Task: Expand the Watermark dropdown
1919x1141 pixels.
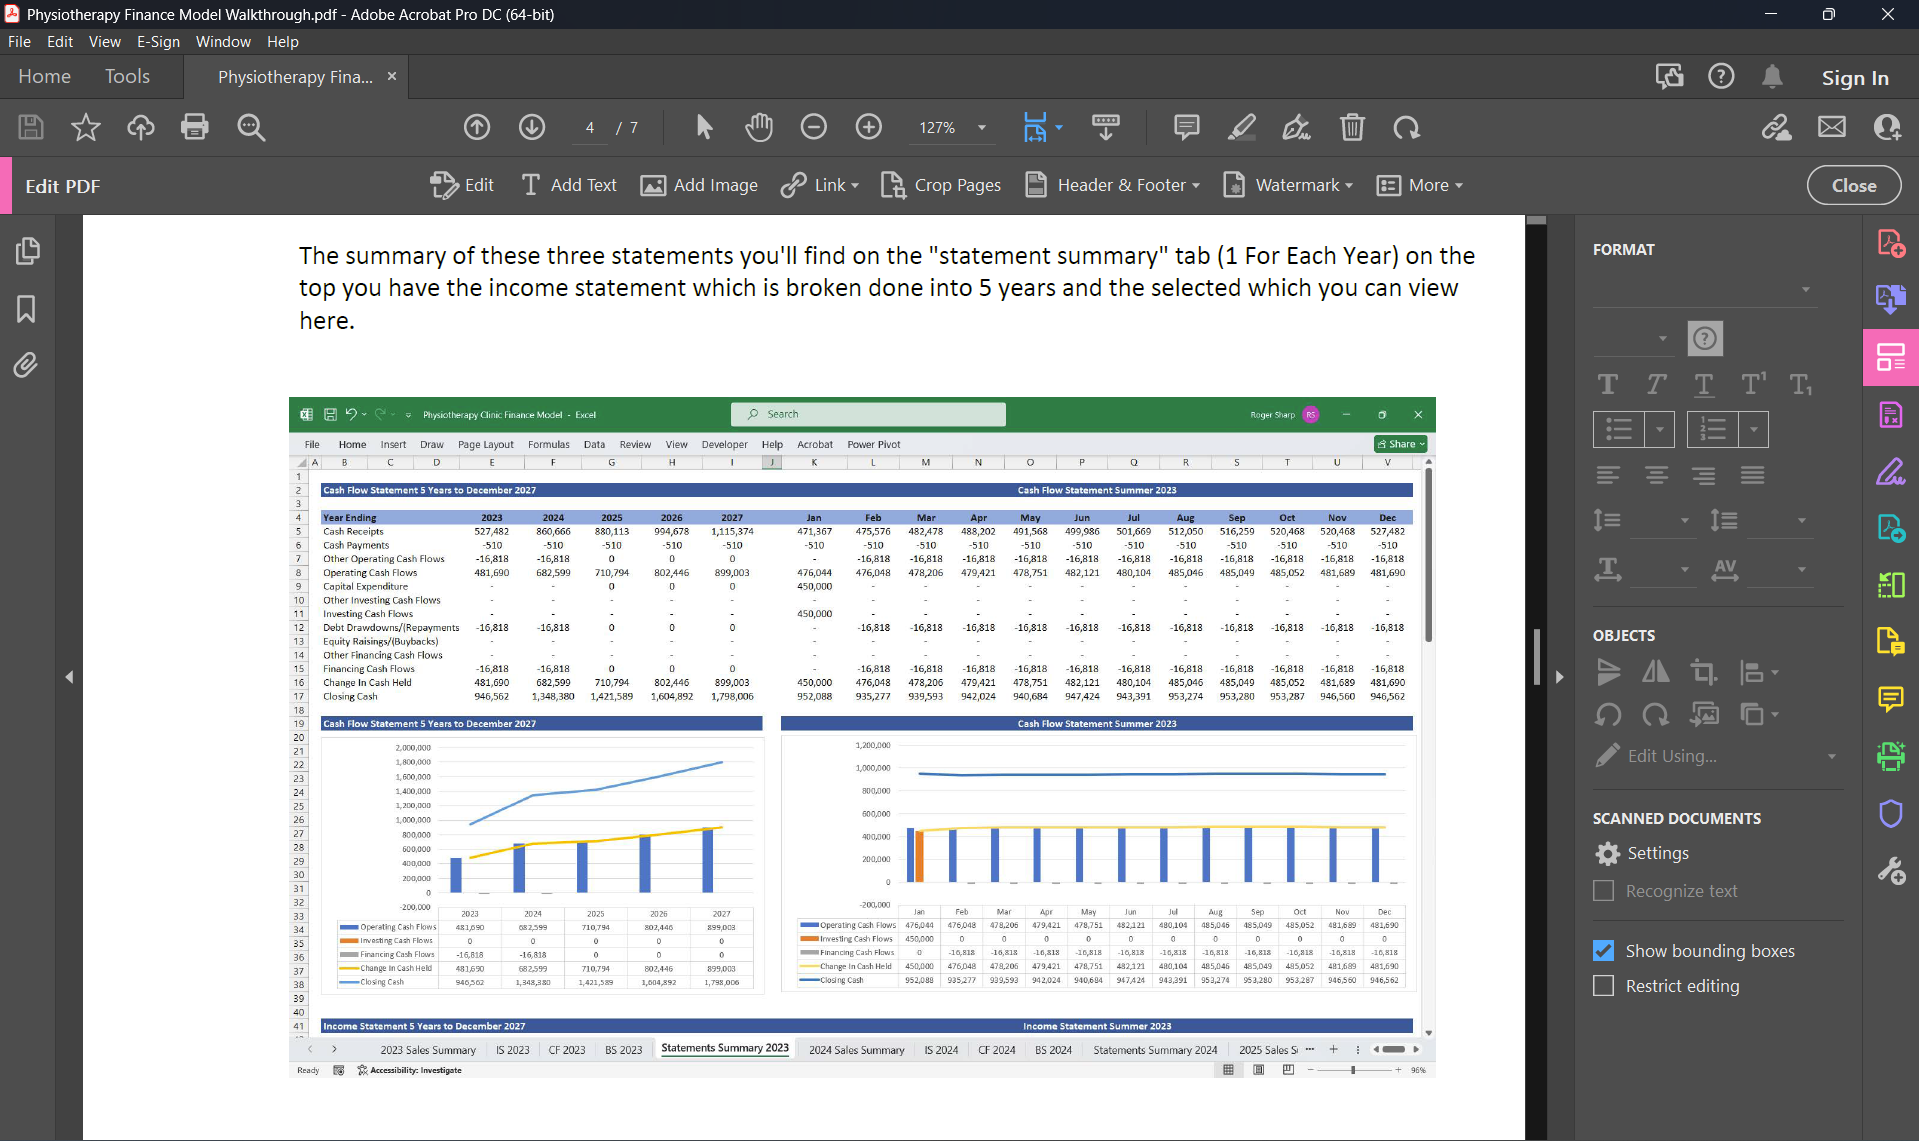Action: tap(1349, 186)
